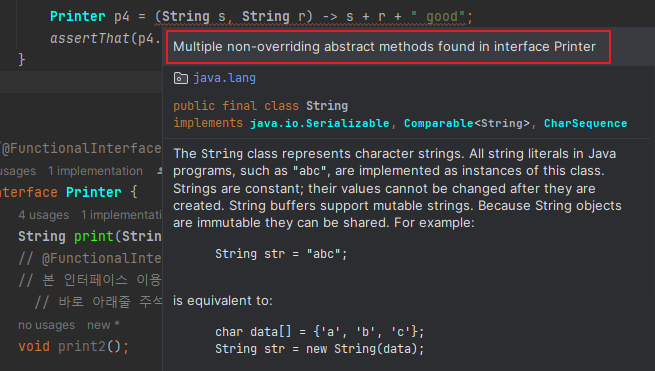Click the '4 usages' inlay hint
Screen dimensions: 655x371
point(43,215)
